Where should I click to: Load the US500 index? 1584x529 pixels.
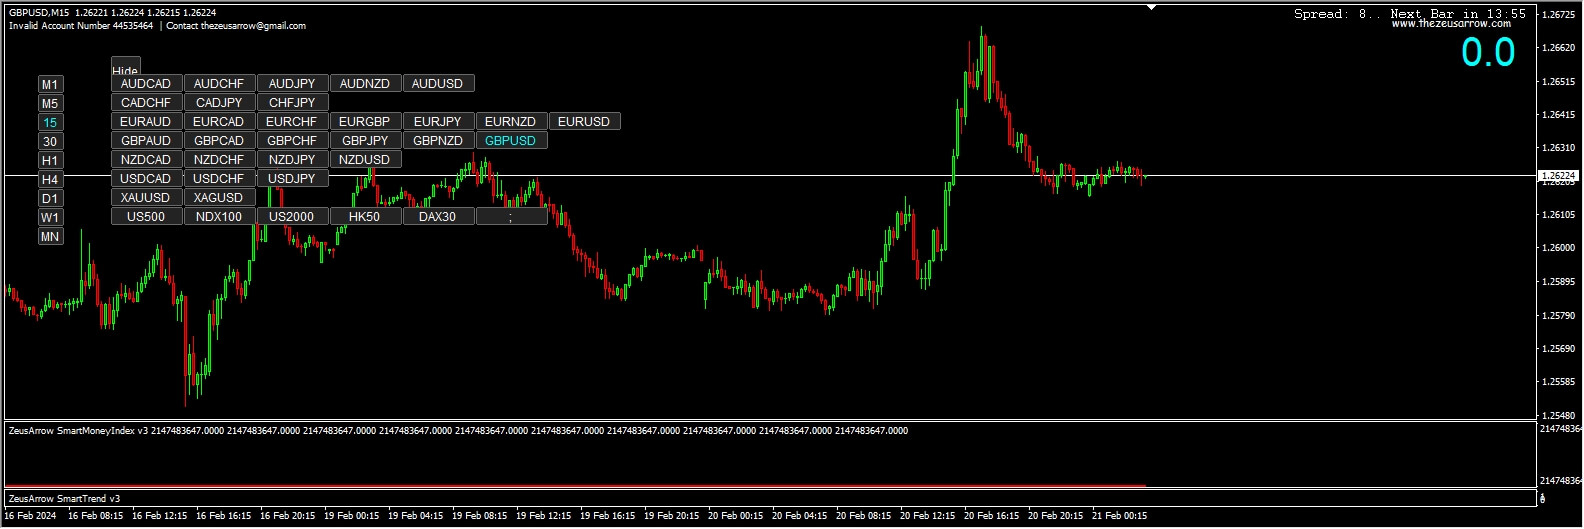[x=146, y=217]
